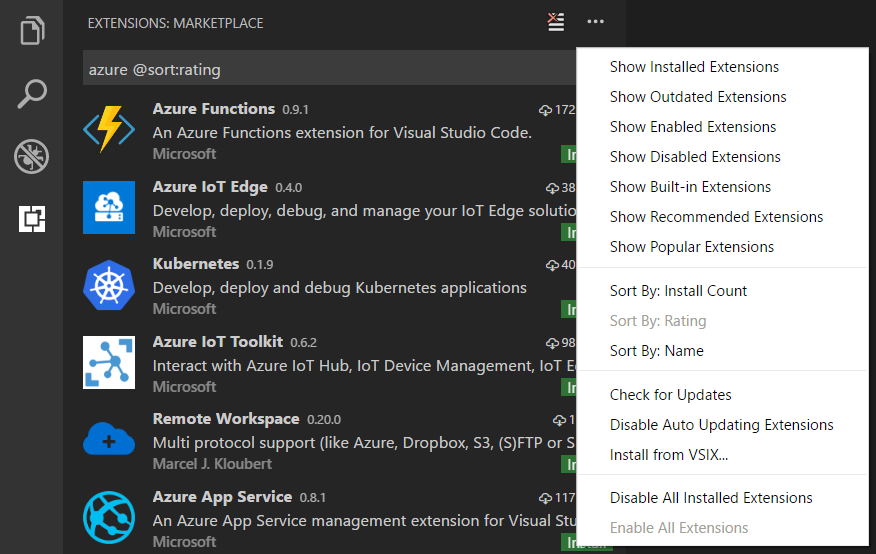Screen dimensions: 876x554
Task: Open the Azure App Service extension title
Action: tap(222, 497)
